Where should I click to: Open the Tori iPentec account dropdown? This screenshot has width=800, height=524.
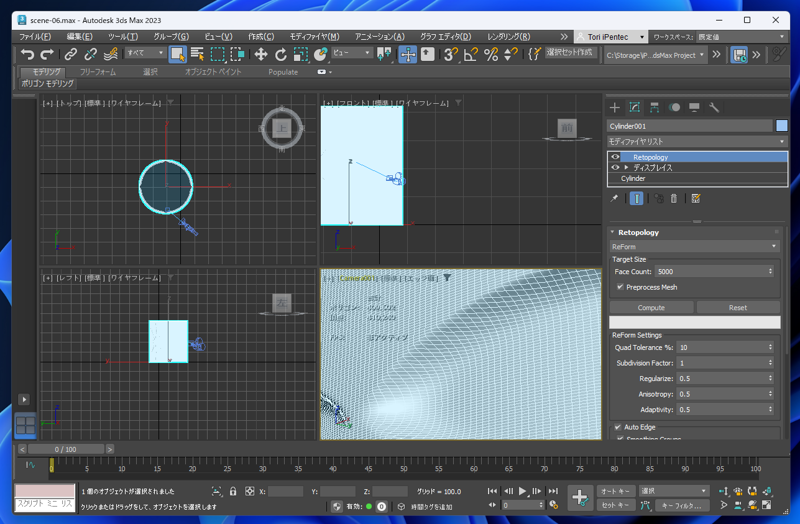point(611,37)
